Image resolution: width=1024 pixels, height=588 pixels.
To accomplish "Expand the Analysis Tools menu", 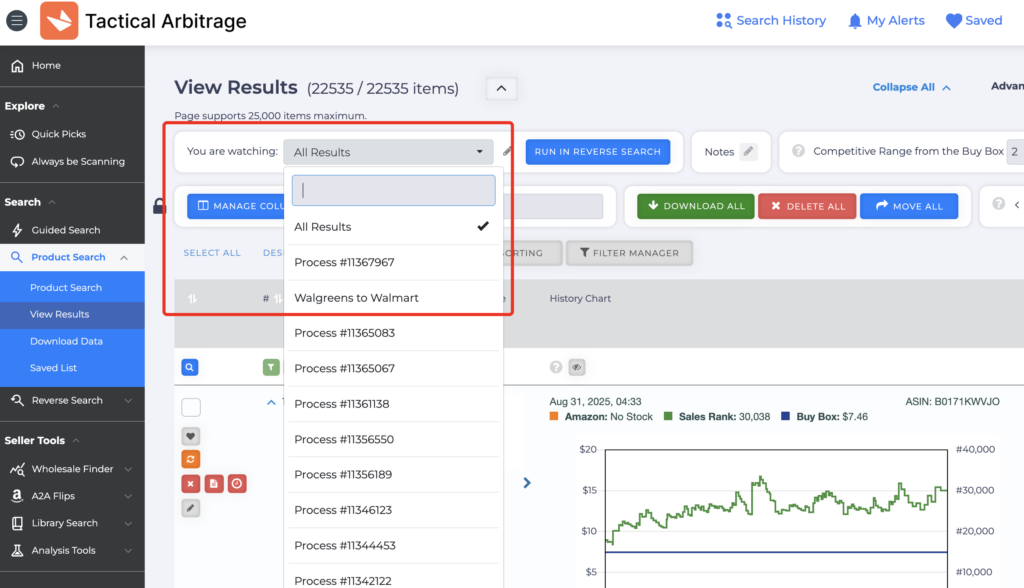I will tap(128, 551).
